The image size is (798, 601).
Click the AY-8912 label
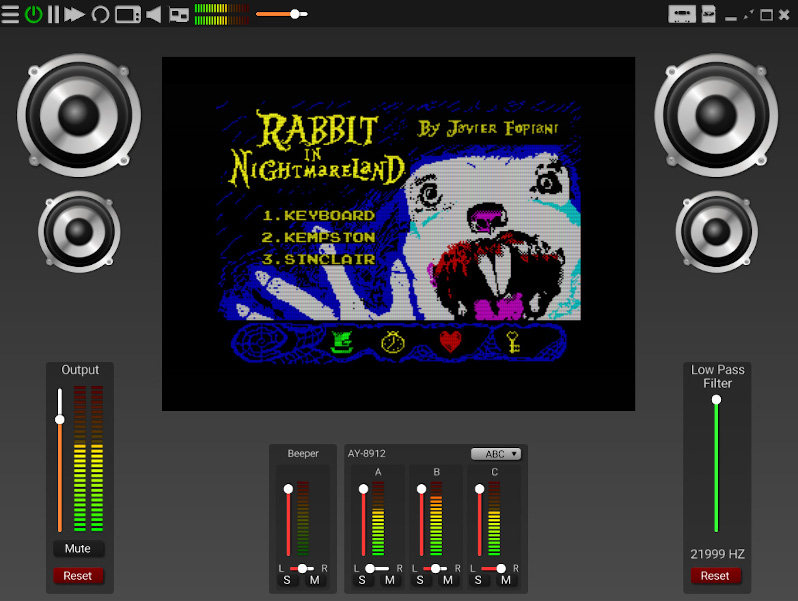[x=366, y=453]
